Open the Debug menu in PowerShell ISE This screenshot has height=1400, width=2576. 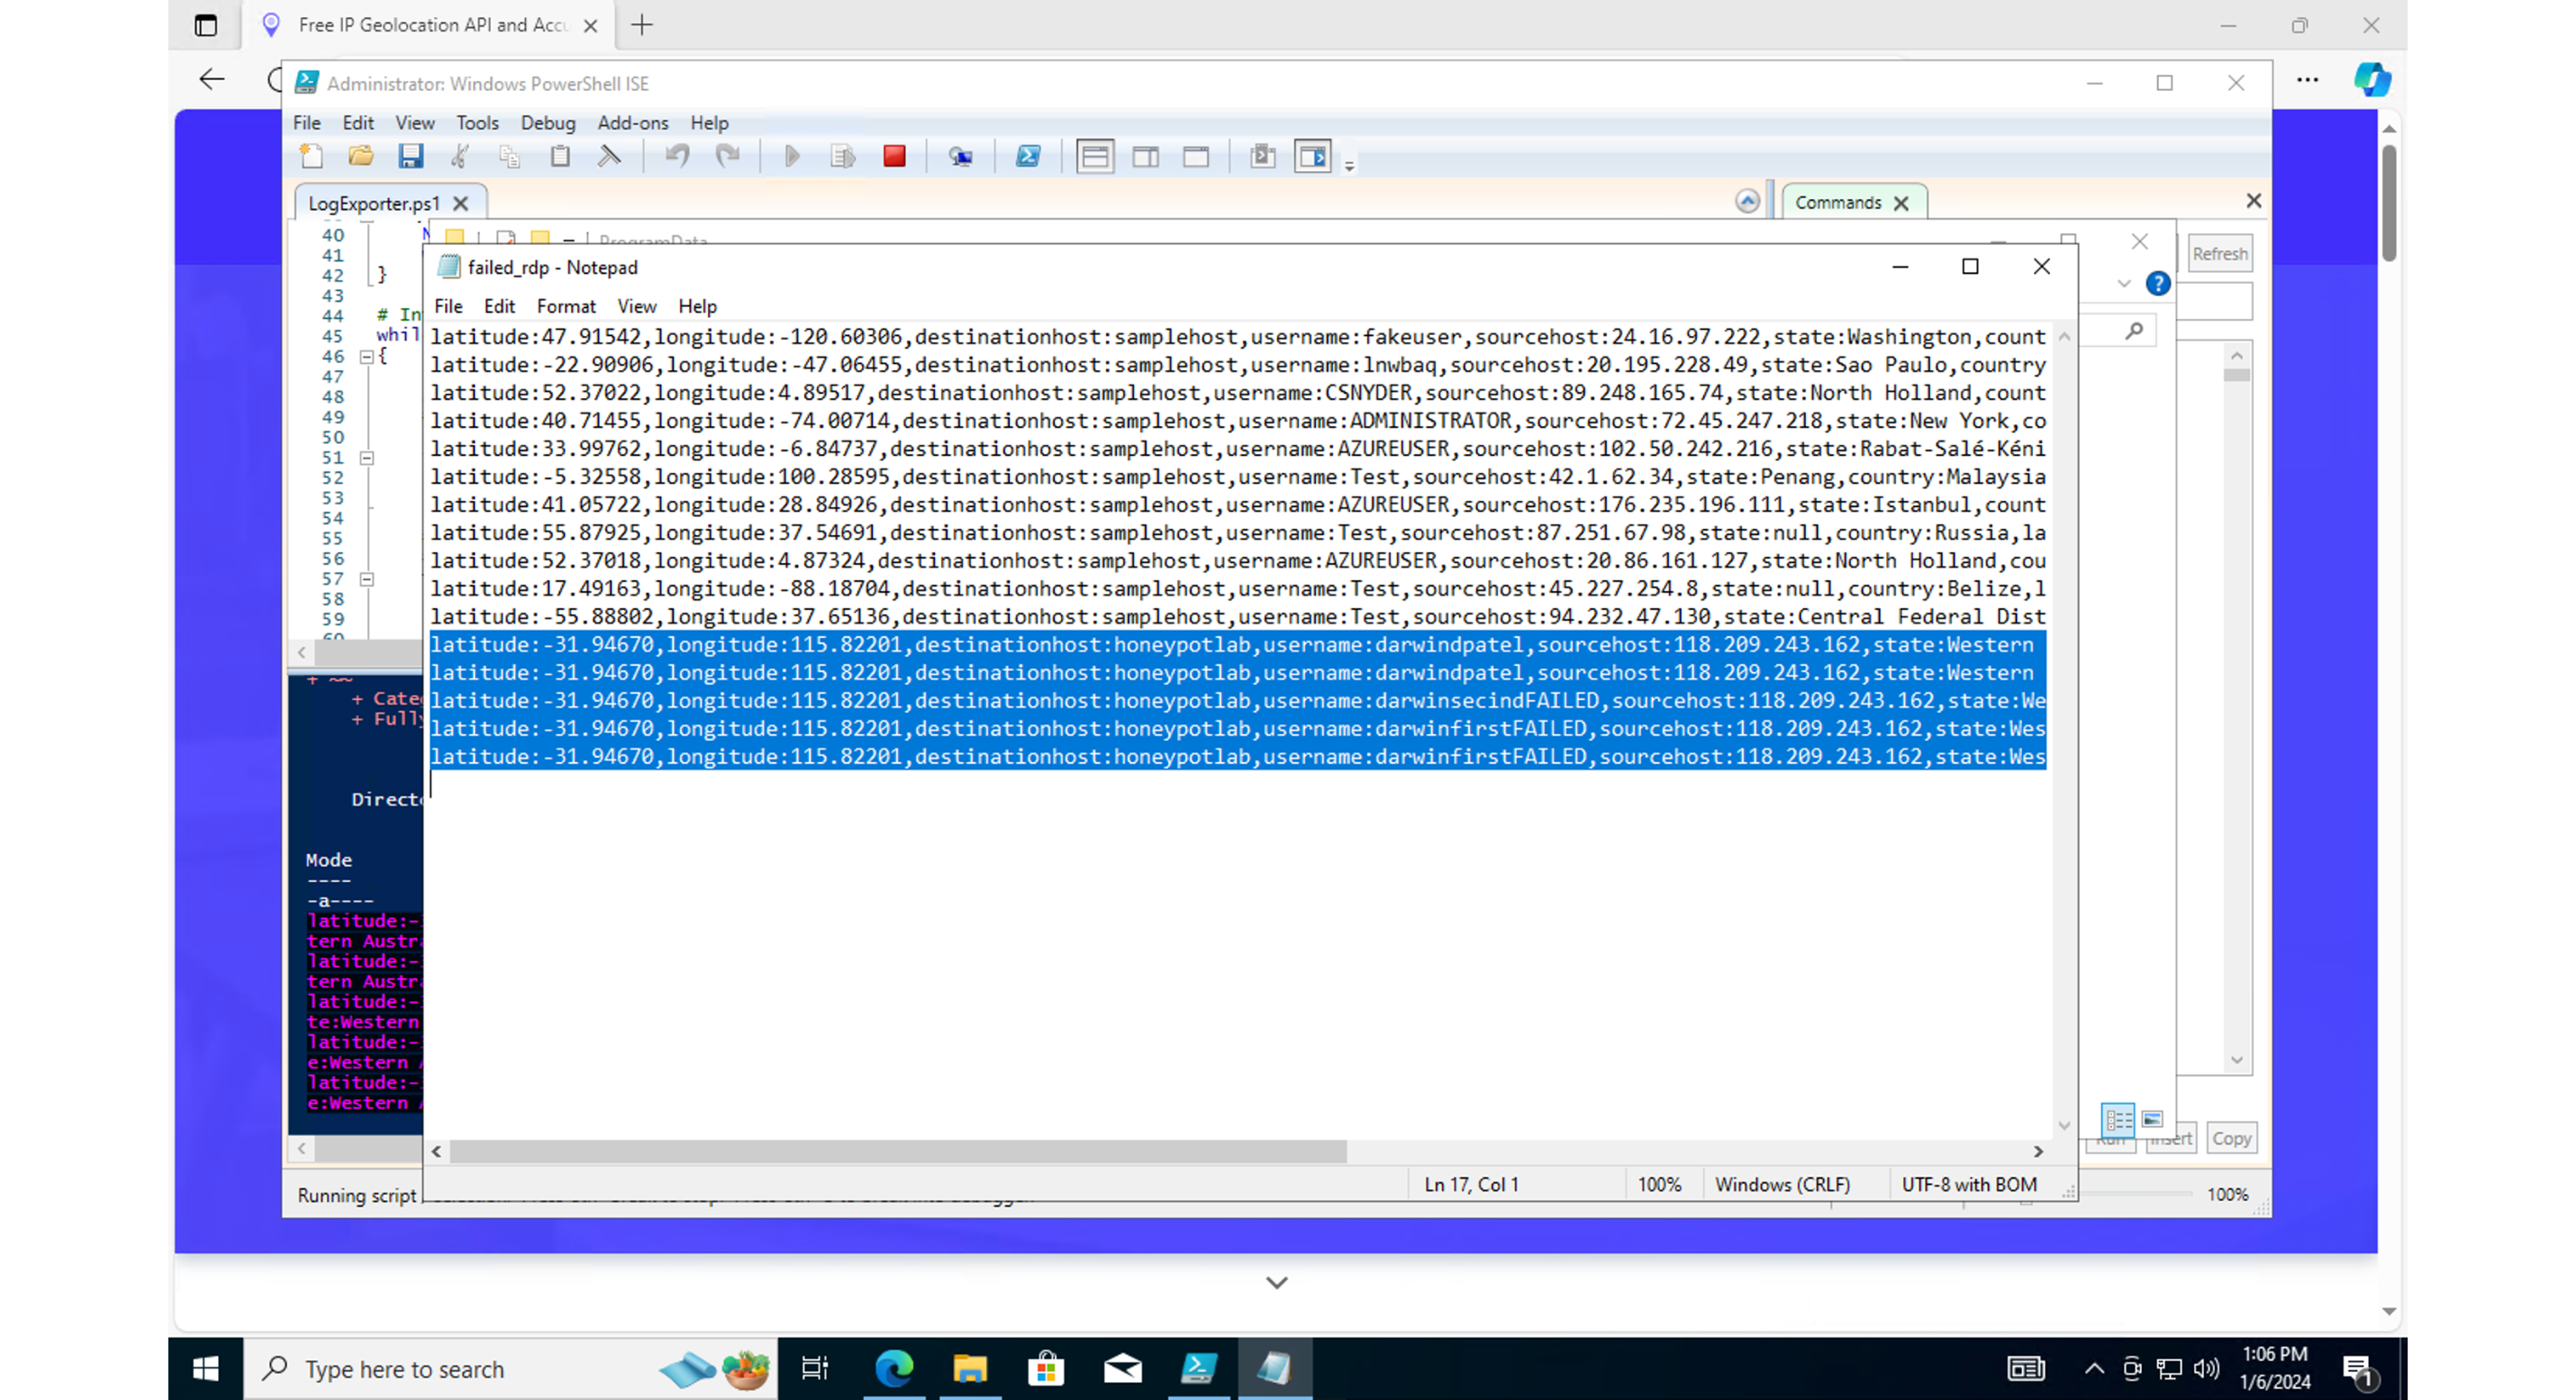547,122
